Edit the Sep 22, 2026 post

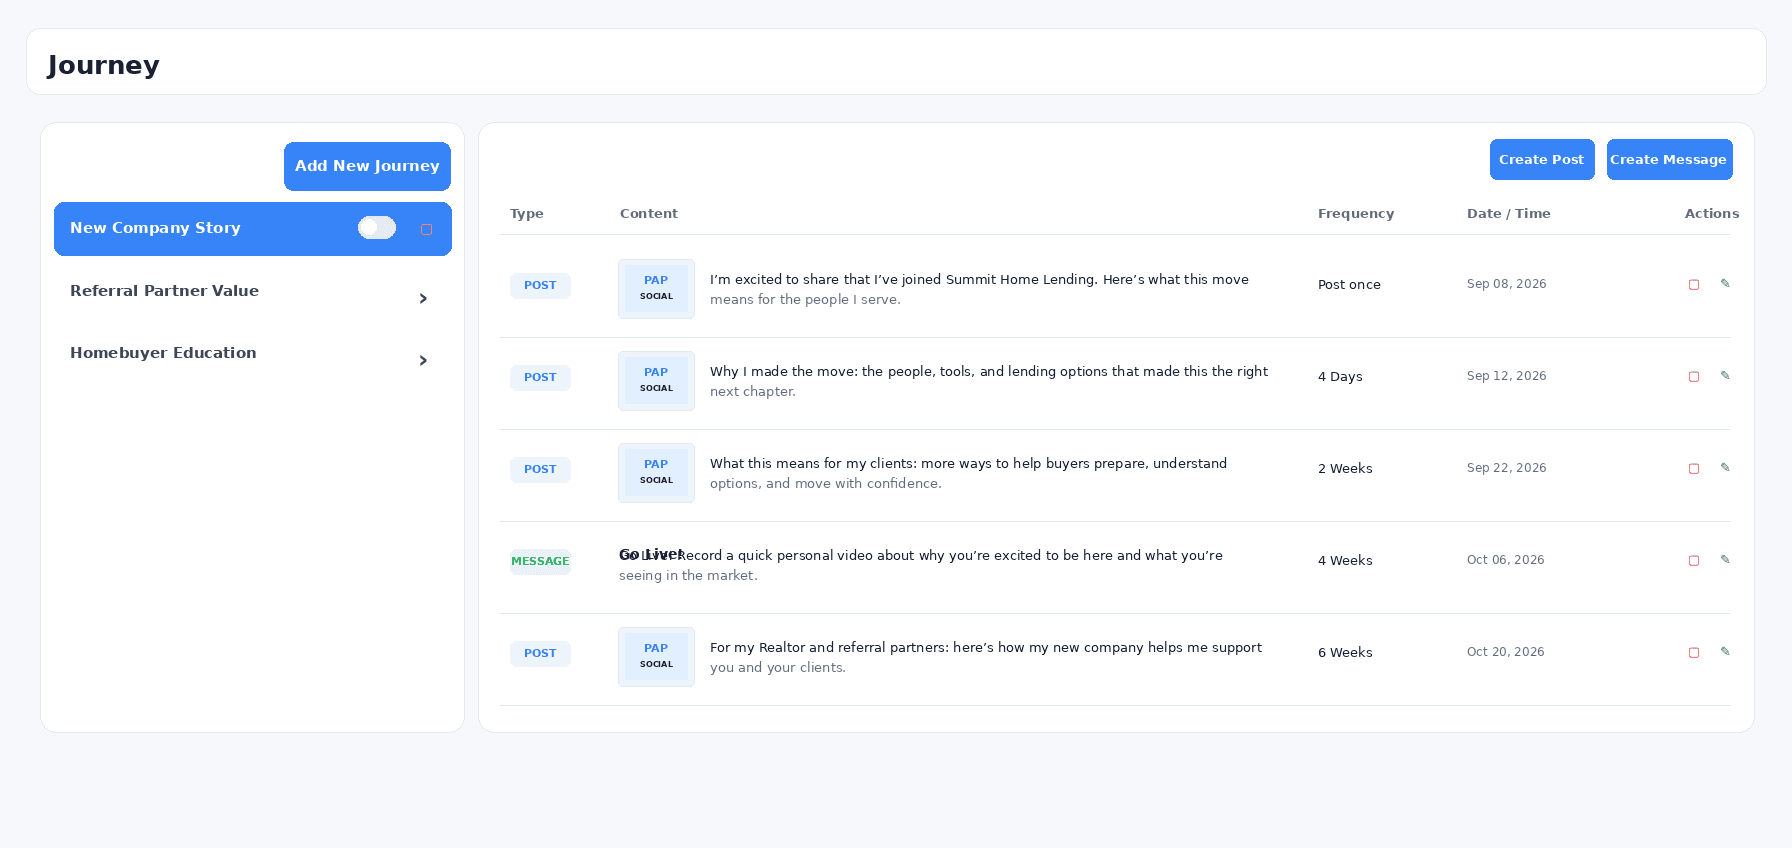[1725, 468]
